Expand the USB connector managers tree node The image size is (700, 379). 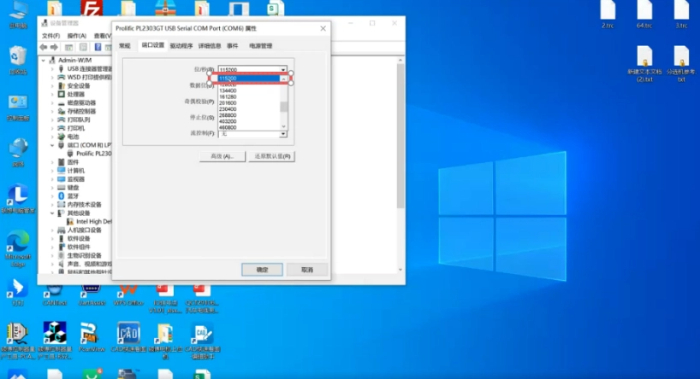52,69
